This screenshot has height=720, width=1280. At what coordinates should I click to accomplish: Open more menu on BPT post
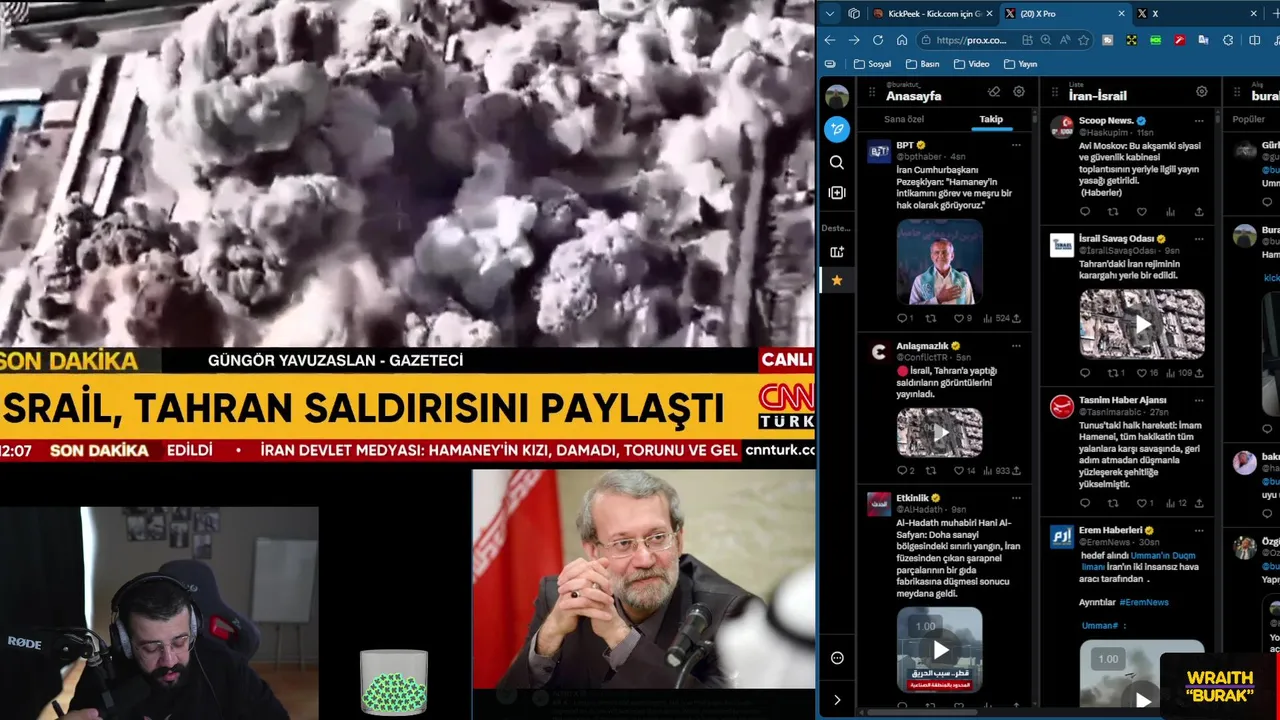(x=1016, y=145)
